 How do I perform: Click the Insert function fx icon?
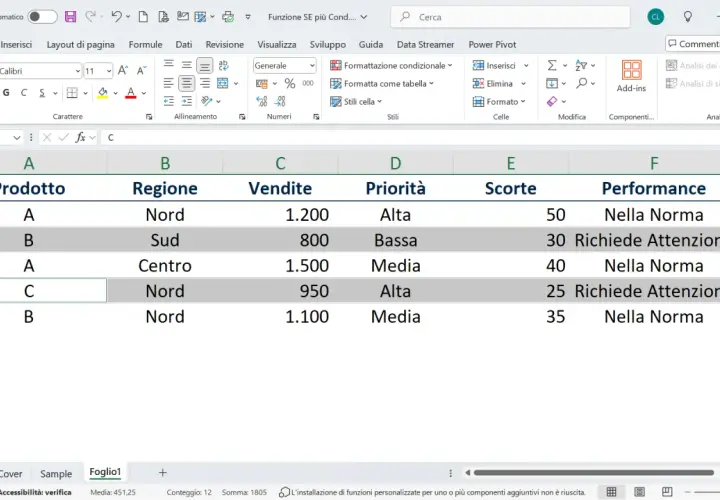(81, 137)
